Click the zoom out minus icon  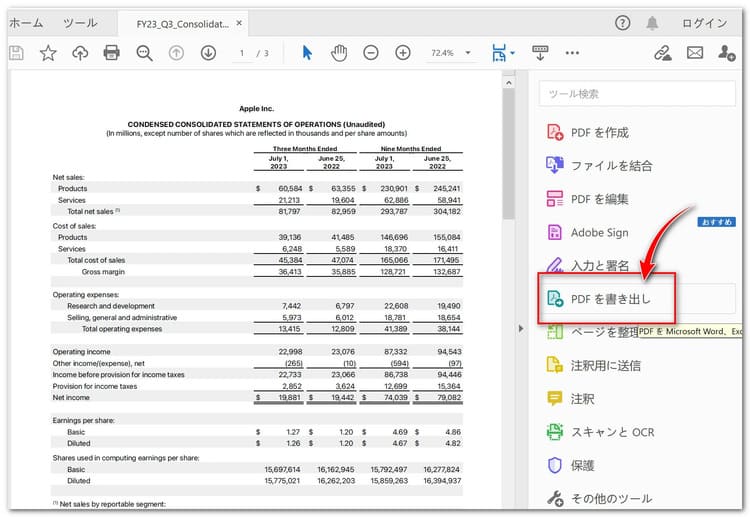click(x=371, y=53)
